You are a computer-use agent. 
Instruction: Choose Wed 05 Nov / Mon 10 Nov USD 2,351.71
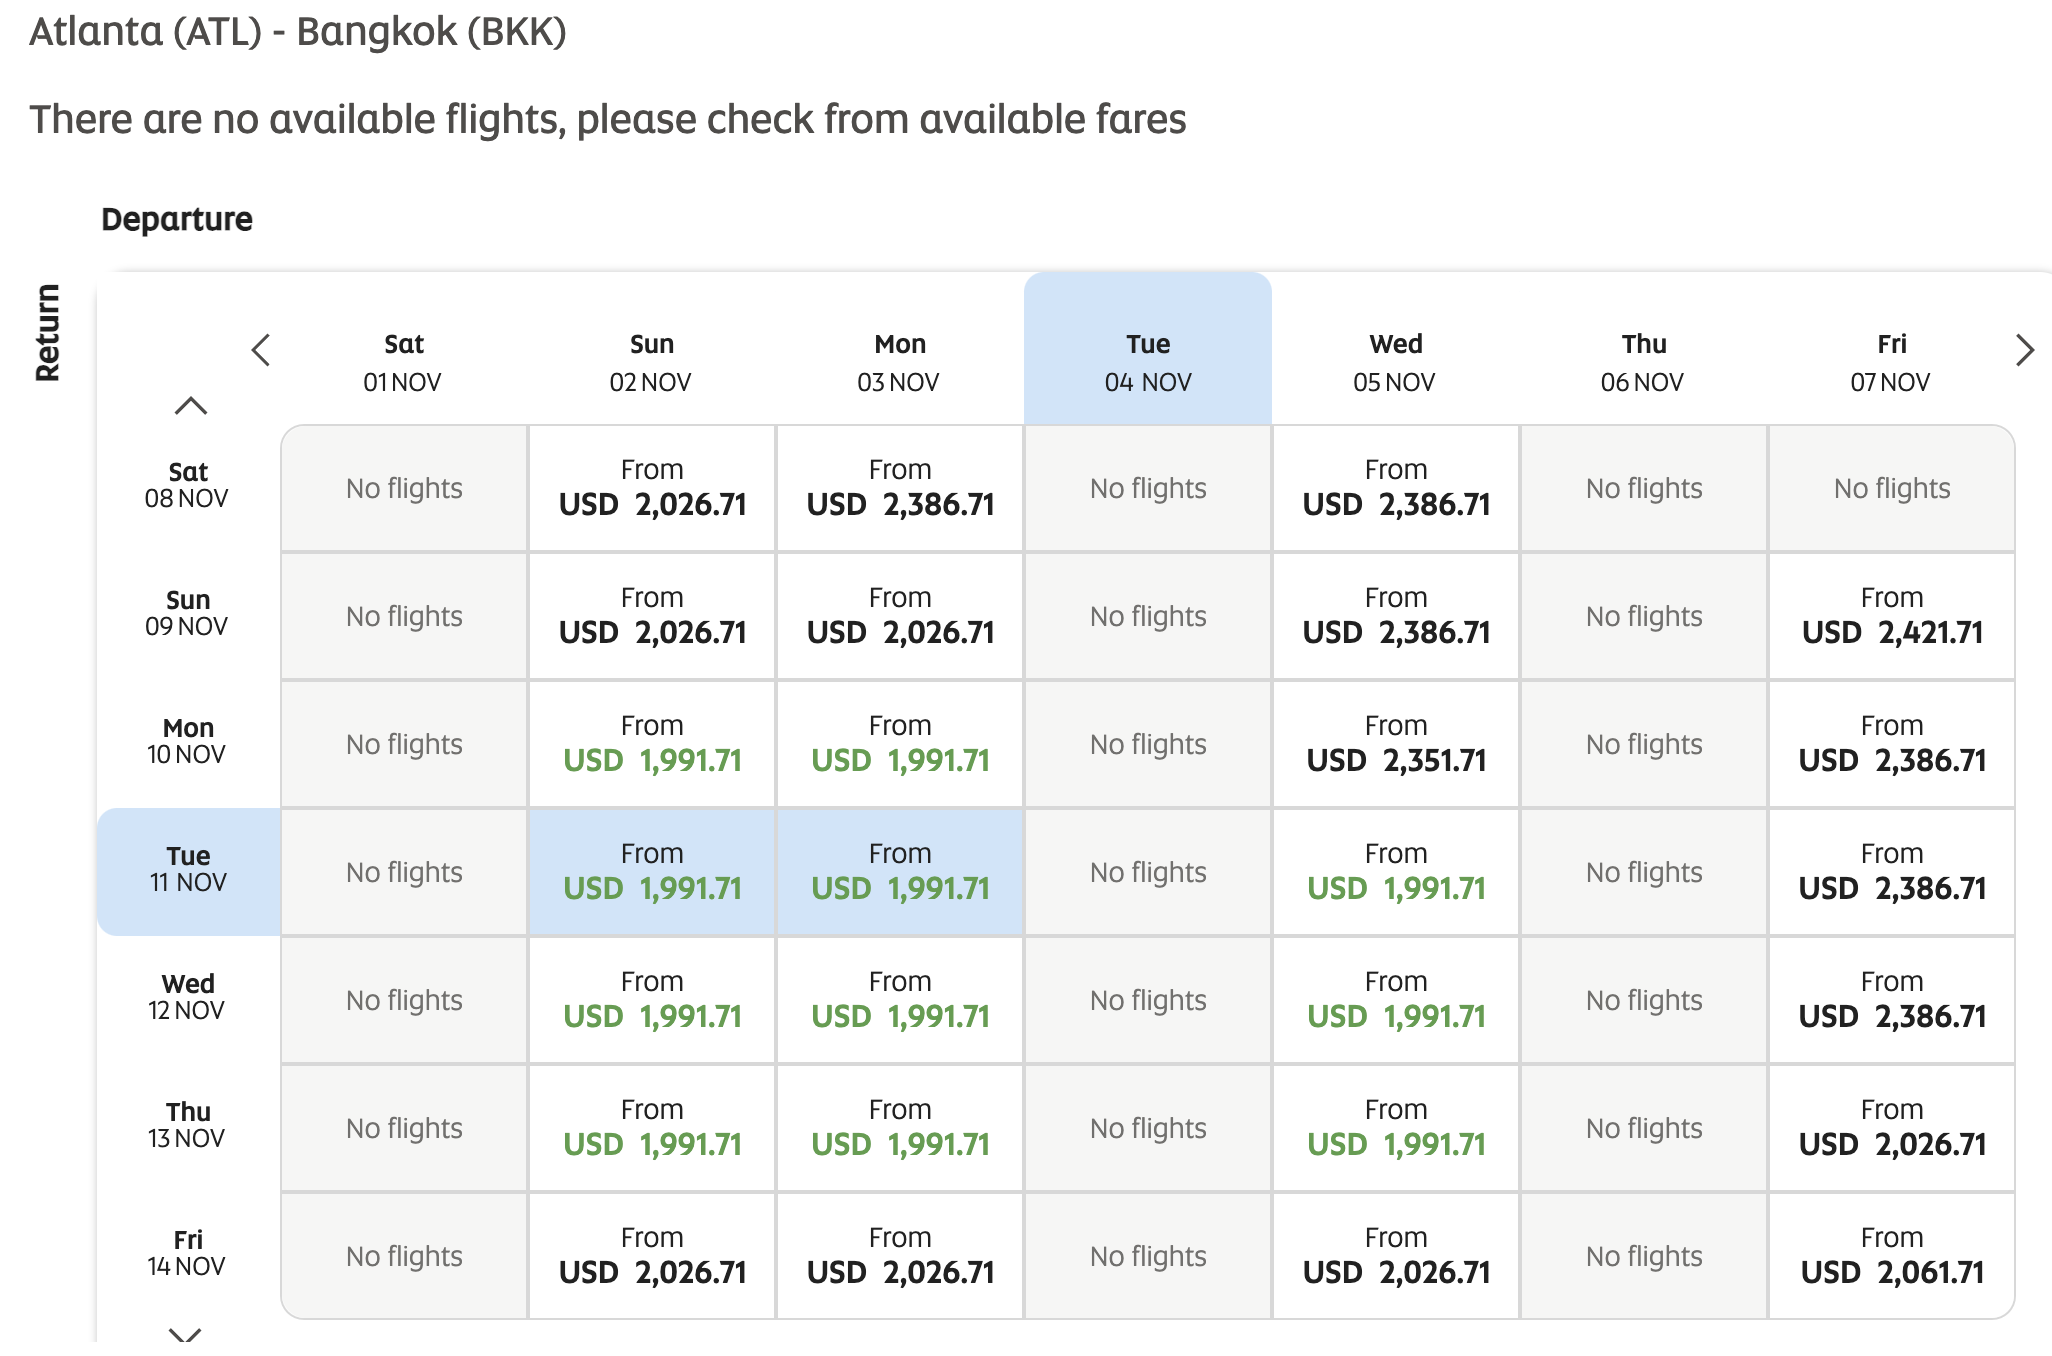[1396, 744]
